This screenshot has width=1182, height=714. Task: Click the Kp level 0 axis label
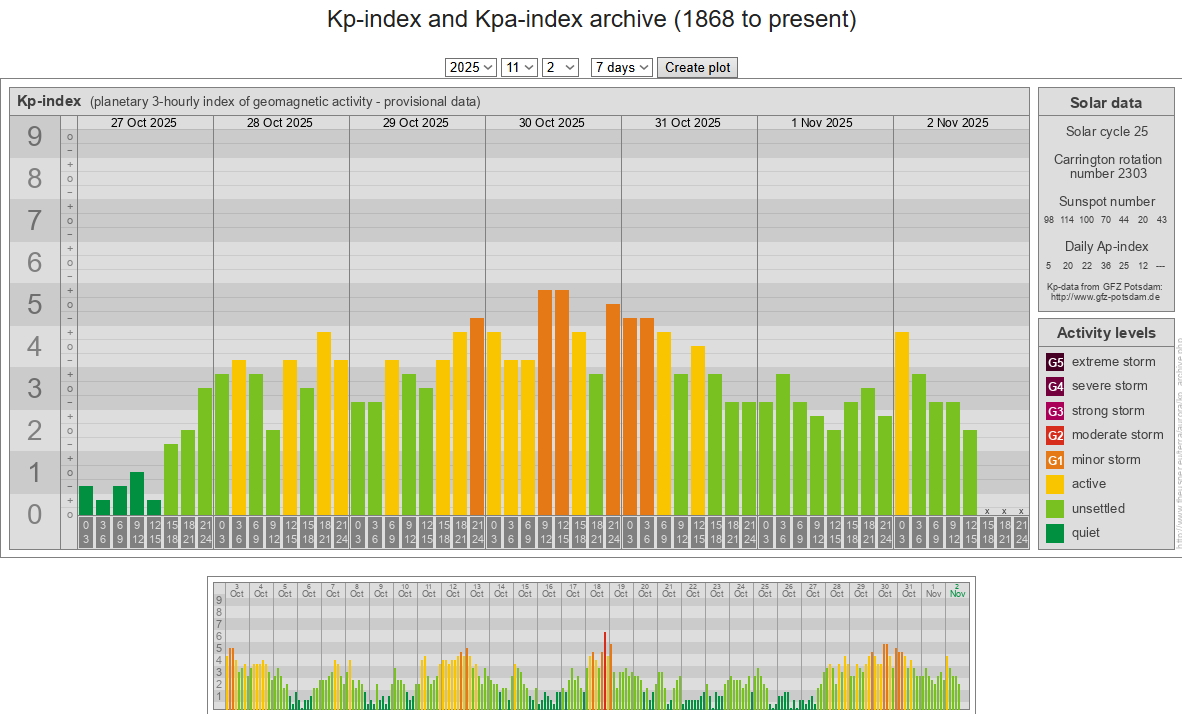pos(35,514)
